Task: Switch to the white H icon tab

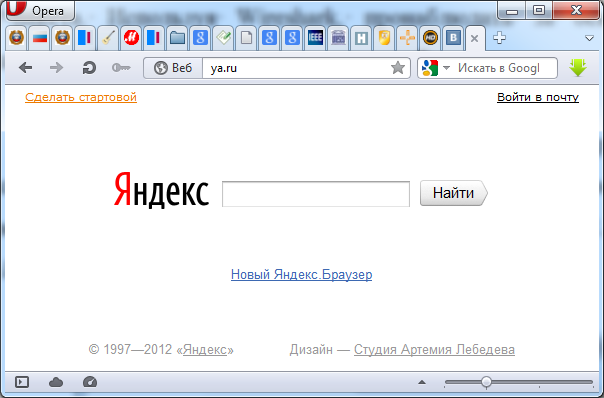Action: tap(361, 38)
